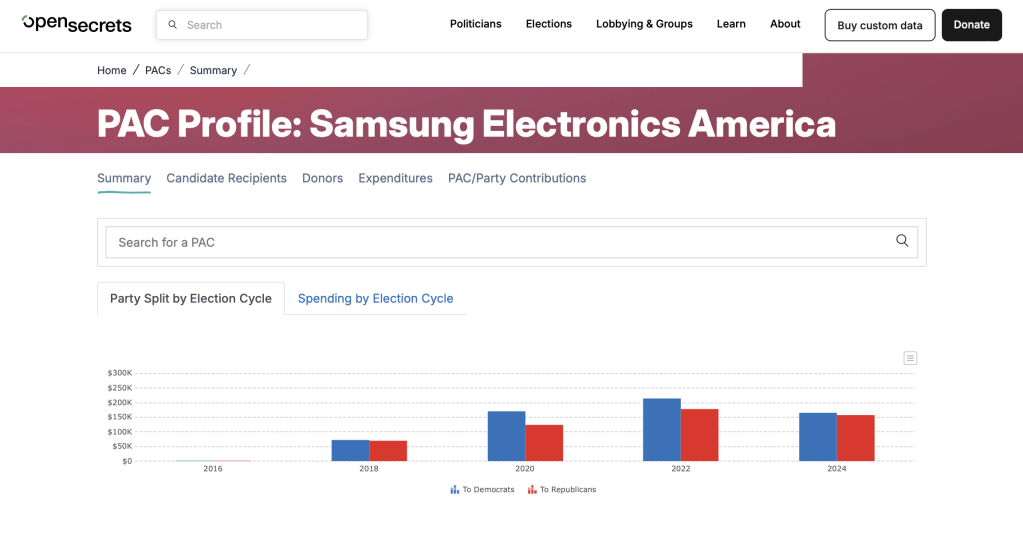Open the chart hamburger menu icon

(910, 358)
